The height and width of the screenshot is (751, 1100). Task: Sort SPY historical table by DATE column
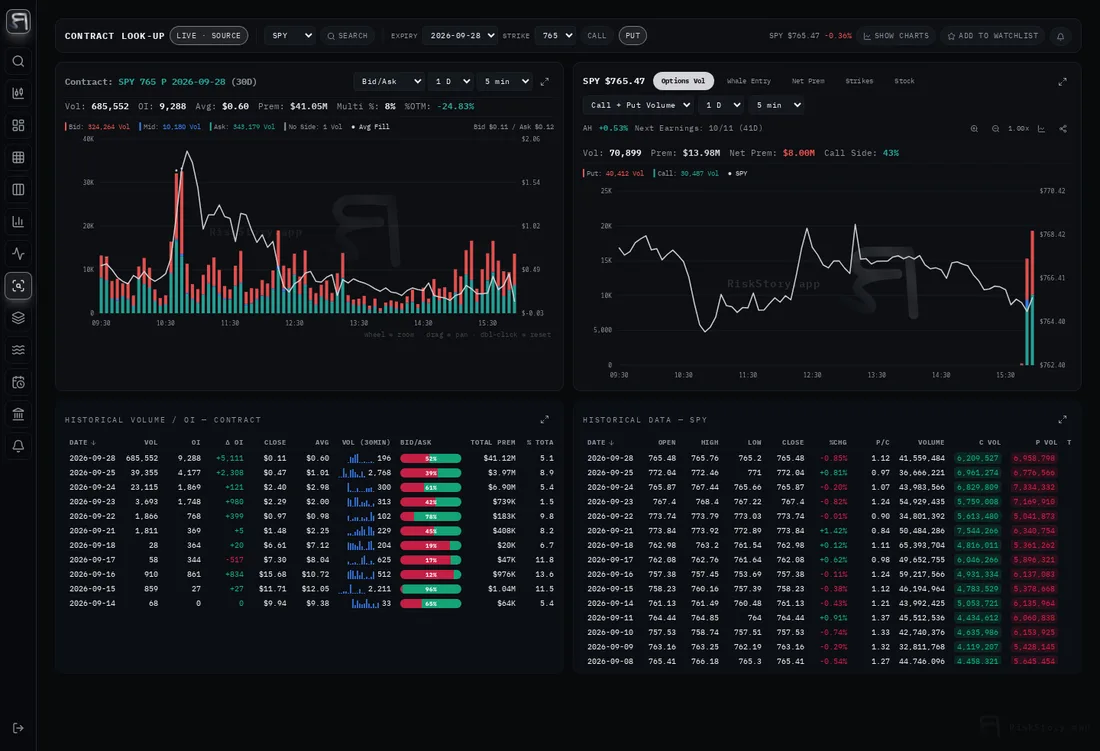click(601, 442)
